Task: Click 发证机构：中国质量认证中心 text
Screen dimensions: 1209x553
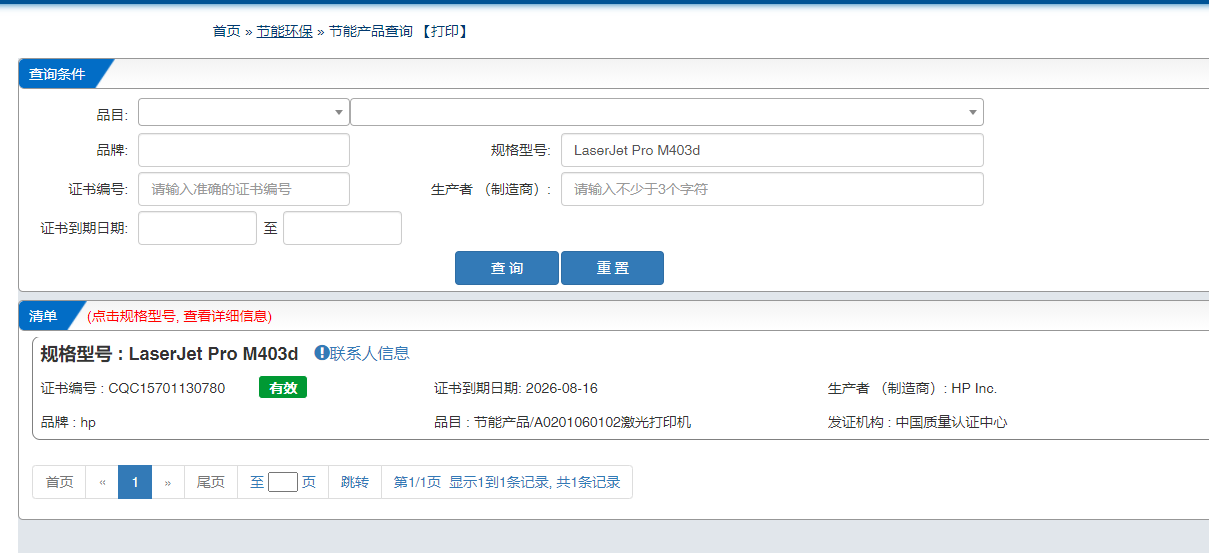Action: point(918,422)
